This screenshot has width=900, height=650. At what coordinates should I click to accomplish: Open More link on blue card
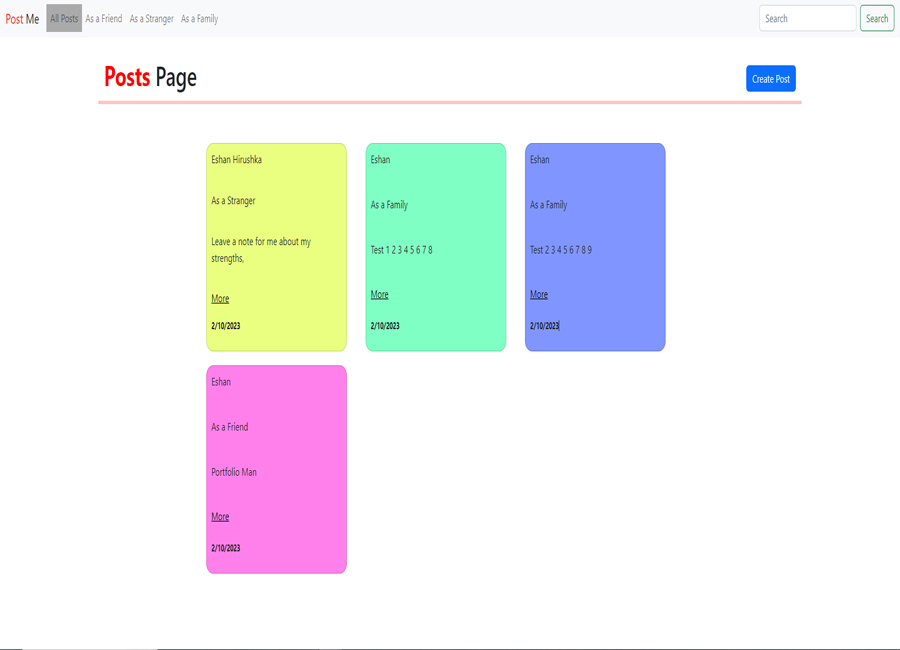[539, 295]
